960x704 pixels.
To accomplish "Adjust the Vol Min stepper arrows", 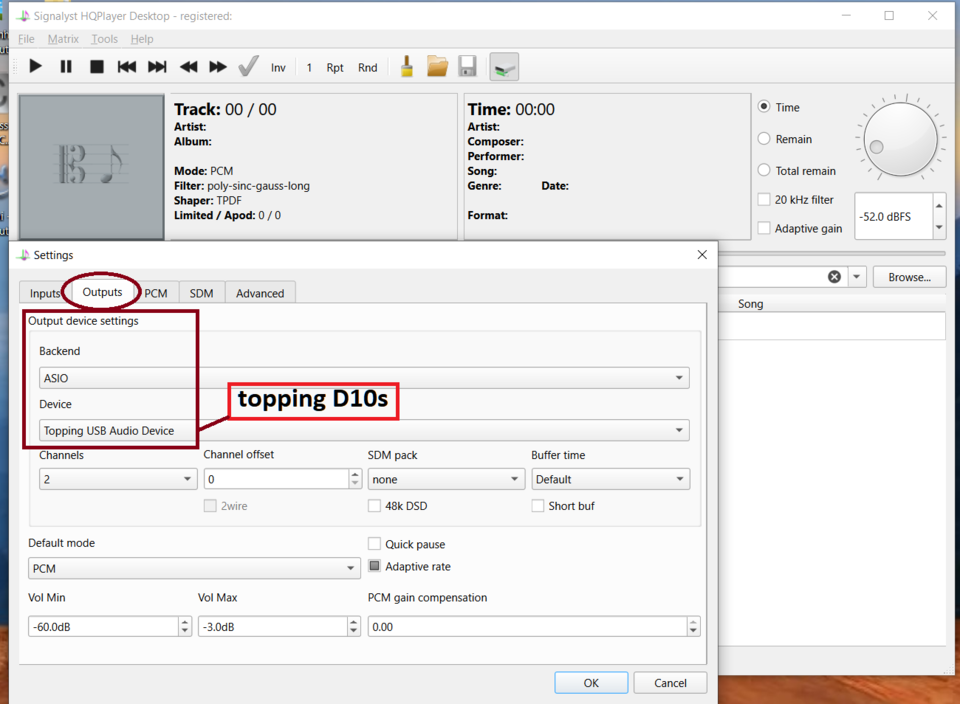I will click(185, 626).
